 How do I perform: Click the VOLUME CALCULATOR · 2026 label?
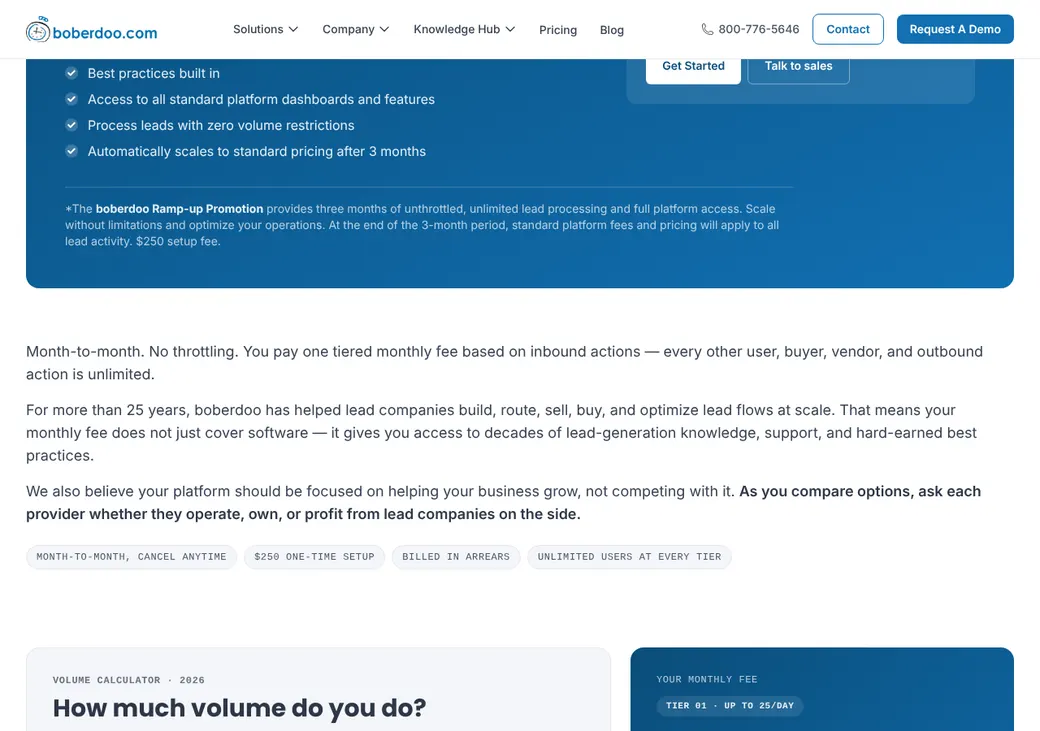coord(129,680)
